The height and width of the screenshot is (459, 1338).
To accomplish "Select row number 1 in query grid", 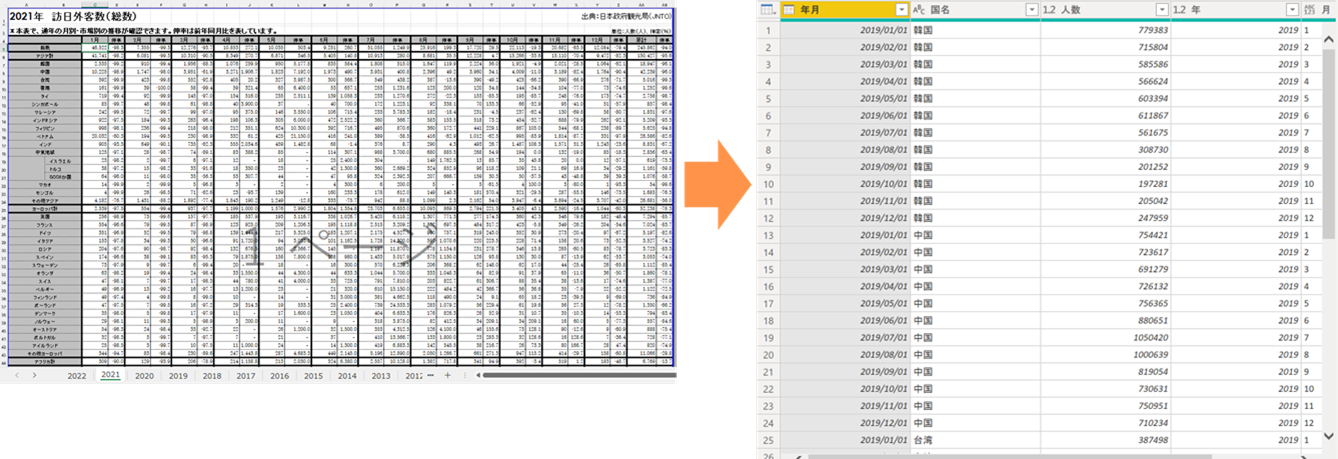I will 769,30.
